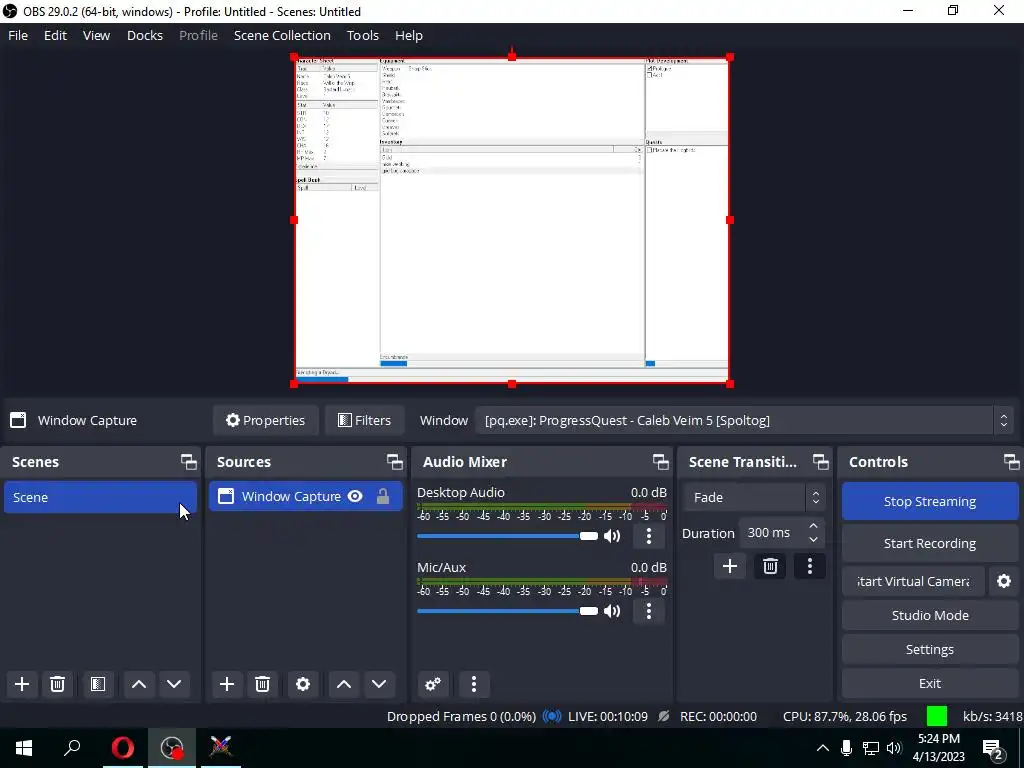Open ProgressQuest swords icon in taskbar
The width and height of the screenshot is (1024, 768).
(x=221, y=748)
